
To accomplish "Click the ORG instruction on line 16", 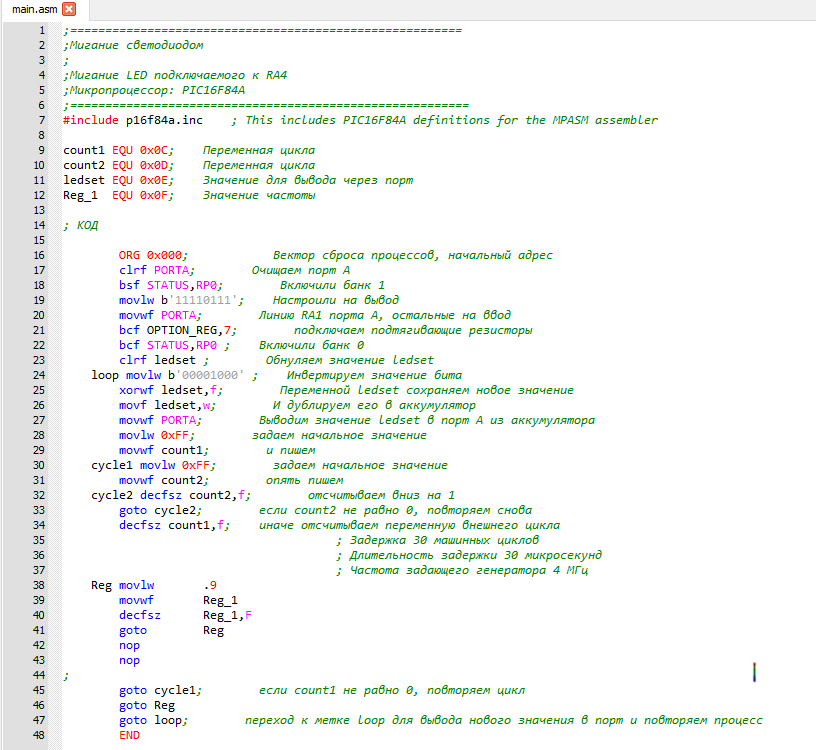I will pyautogui.click(x=130, y=255).
